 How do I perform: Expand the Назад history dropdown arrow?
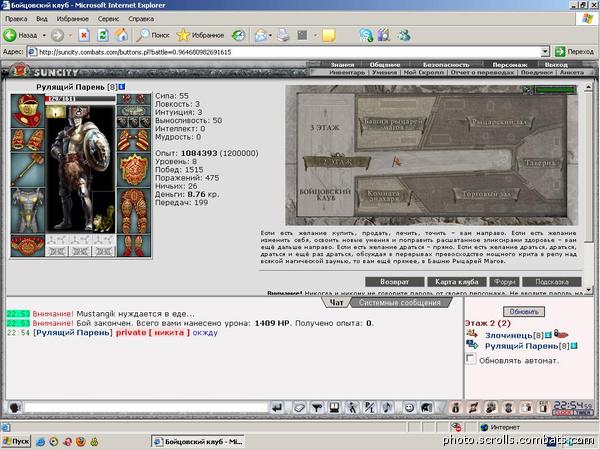point(44,36)
